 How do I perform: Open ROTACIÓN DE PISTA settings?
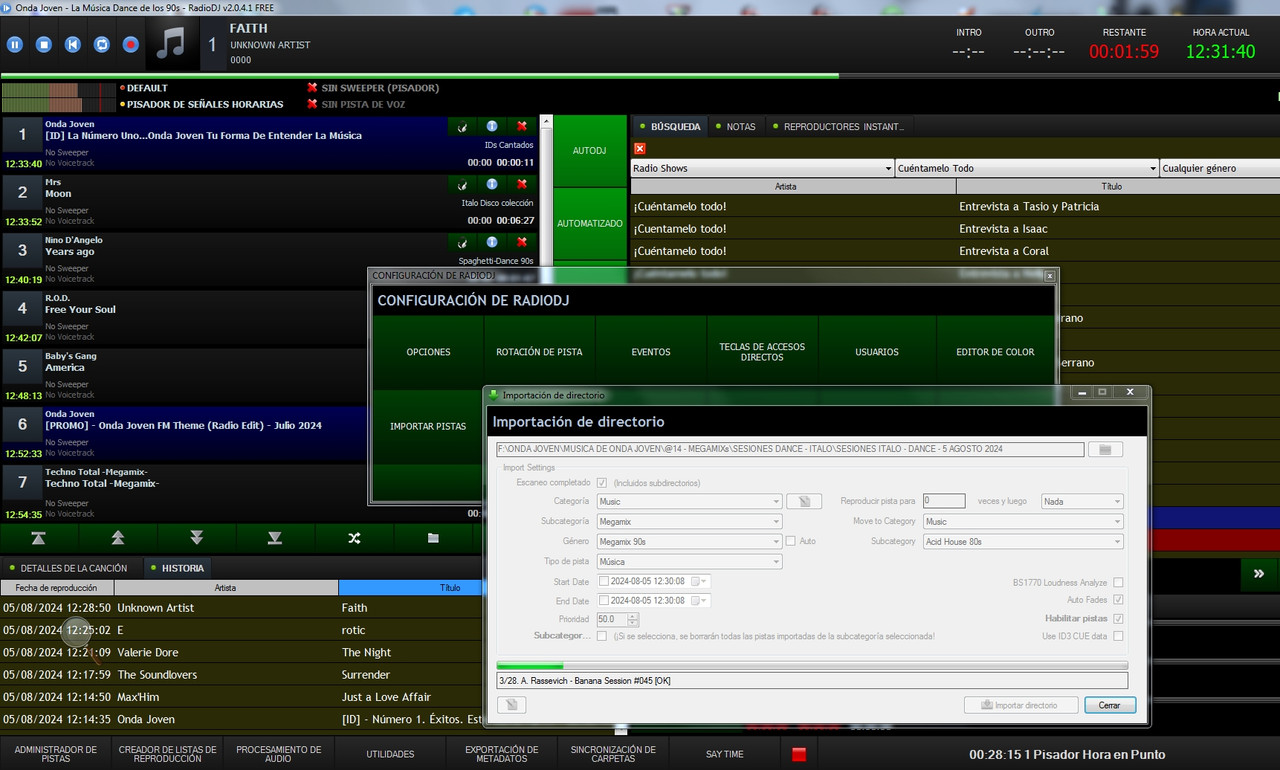(540, 352)
